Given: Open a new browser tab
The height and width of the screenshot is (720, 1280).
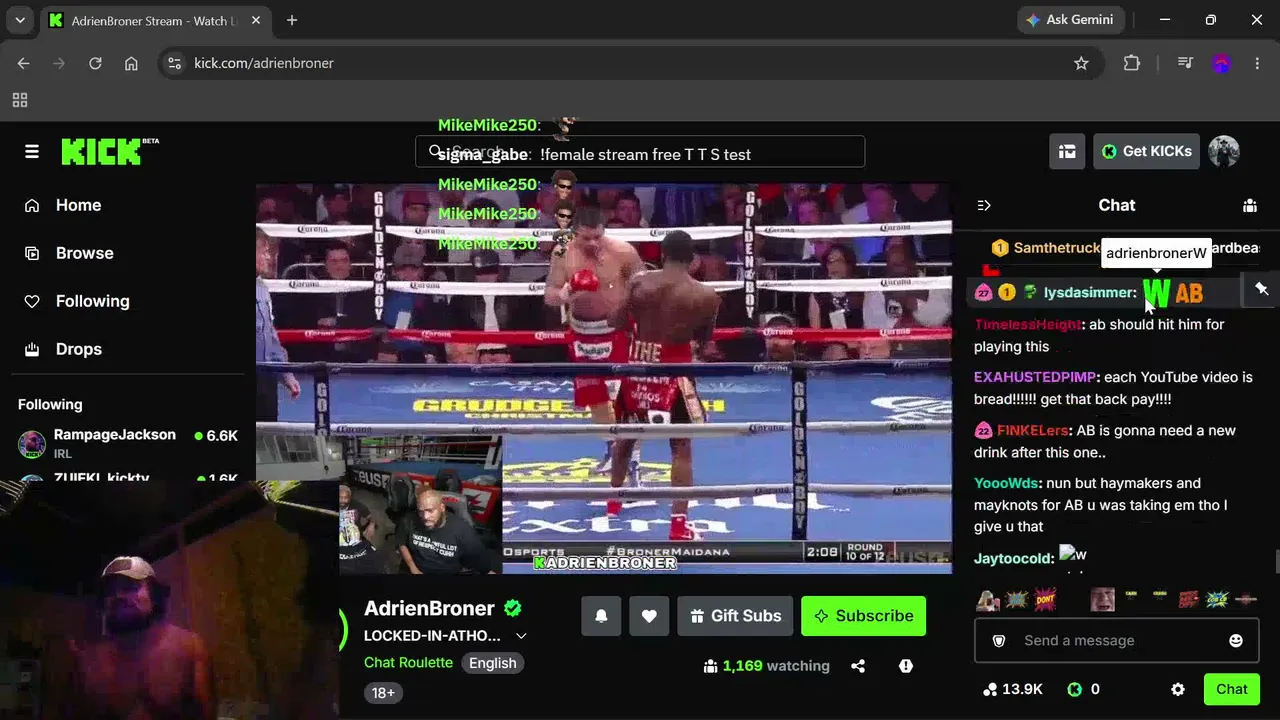Looking at the screenshot, I should [292, 20].
